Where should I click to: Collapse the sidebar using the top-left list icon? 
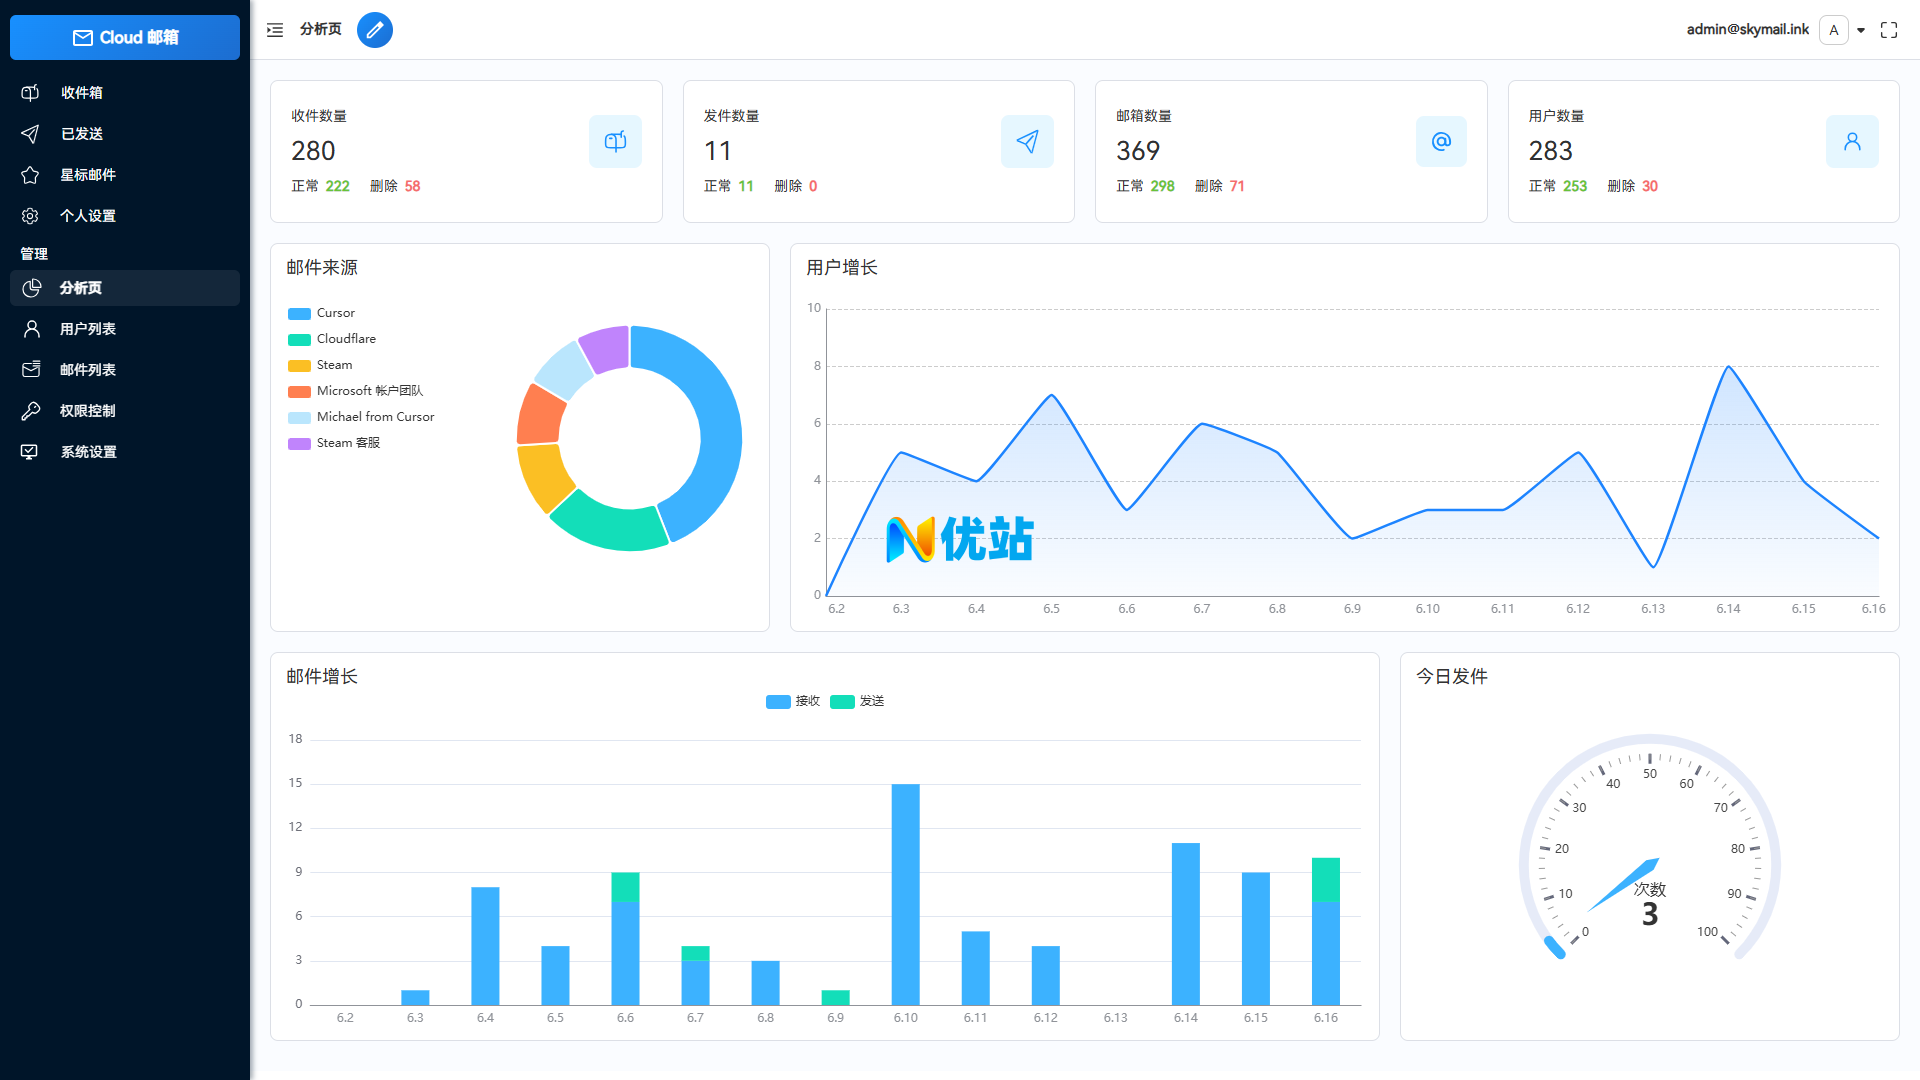tap(274, 30)
